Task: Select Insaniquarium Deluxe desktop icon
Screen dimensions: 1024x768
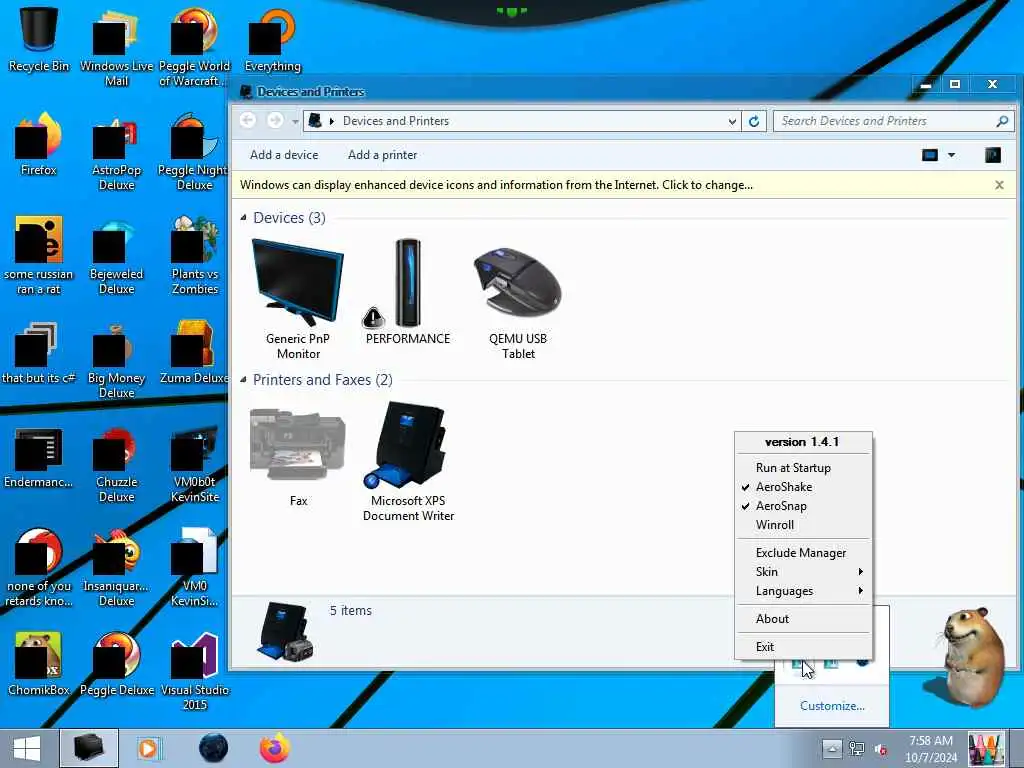Action: click(116, 568)
